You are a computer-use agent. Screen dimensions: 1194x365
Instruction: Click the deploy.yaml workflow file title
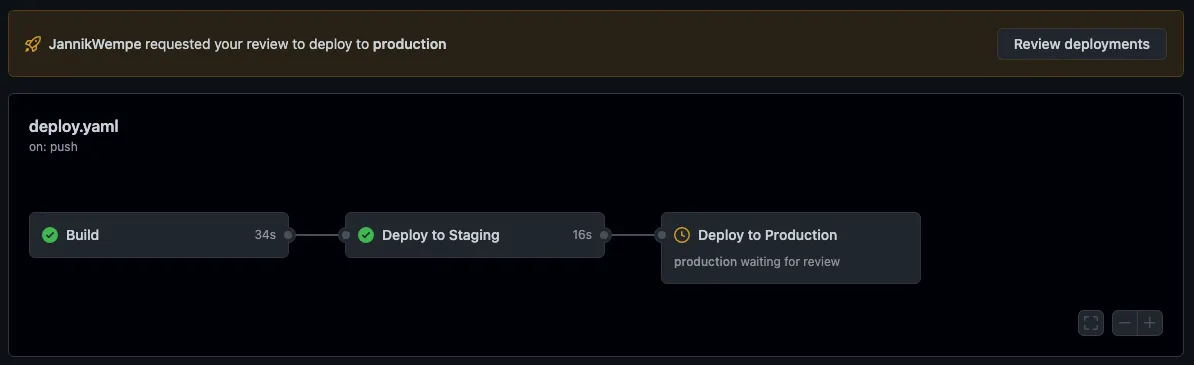(74, 126)
